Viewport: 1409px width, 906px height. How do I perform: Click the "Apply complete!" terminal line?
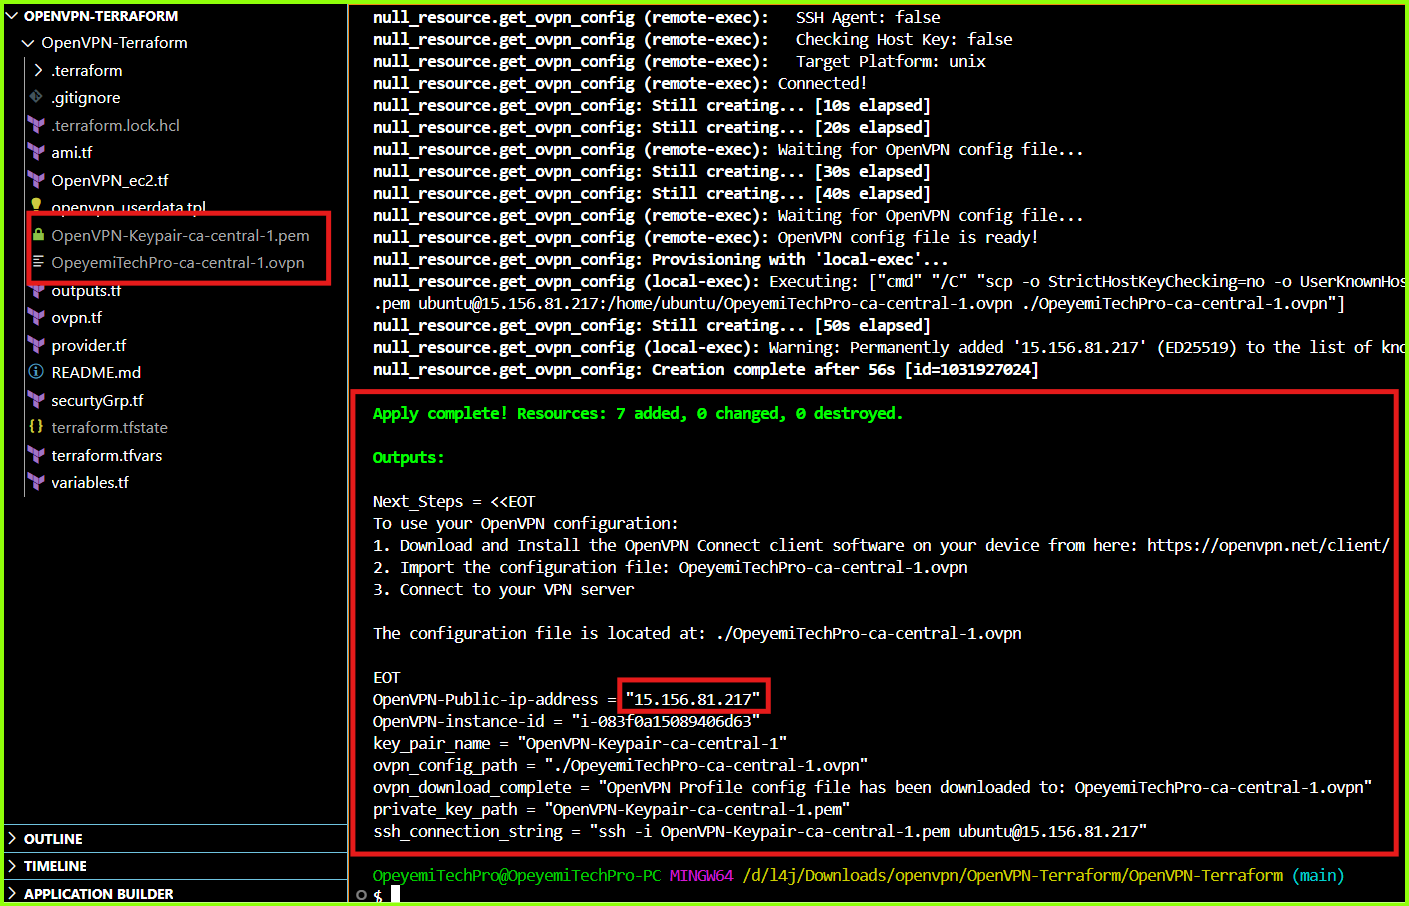click(x=638, y=413)
